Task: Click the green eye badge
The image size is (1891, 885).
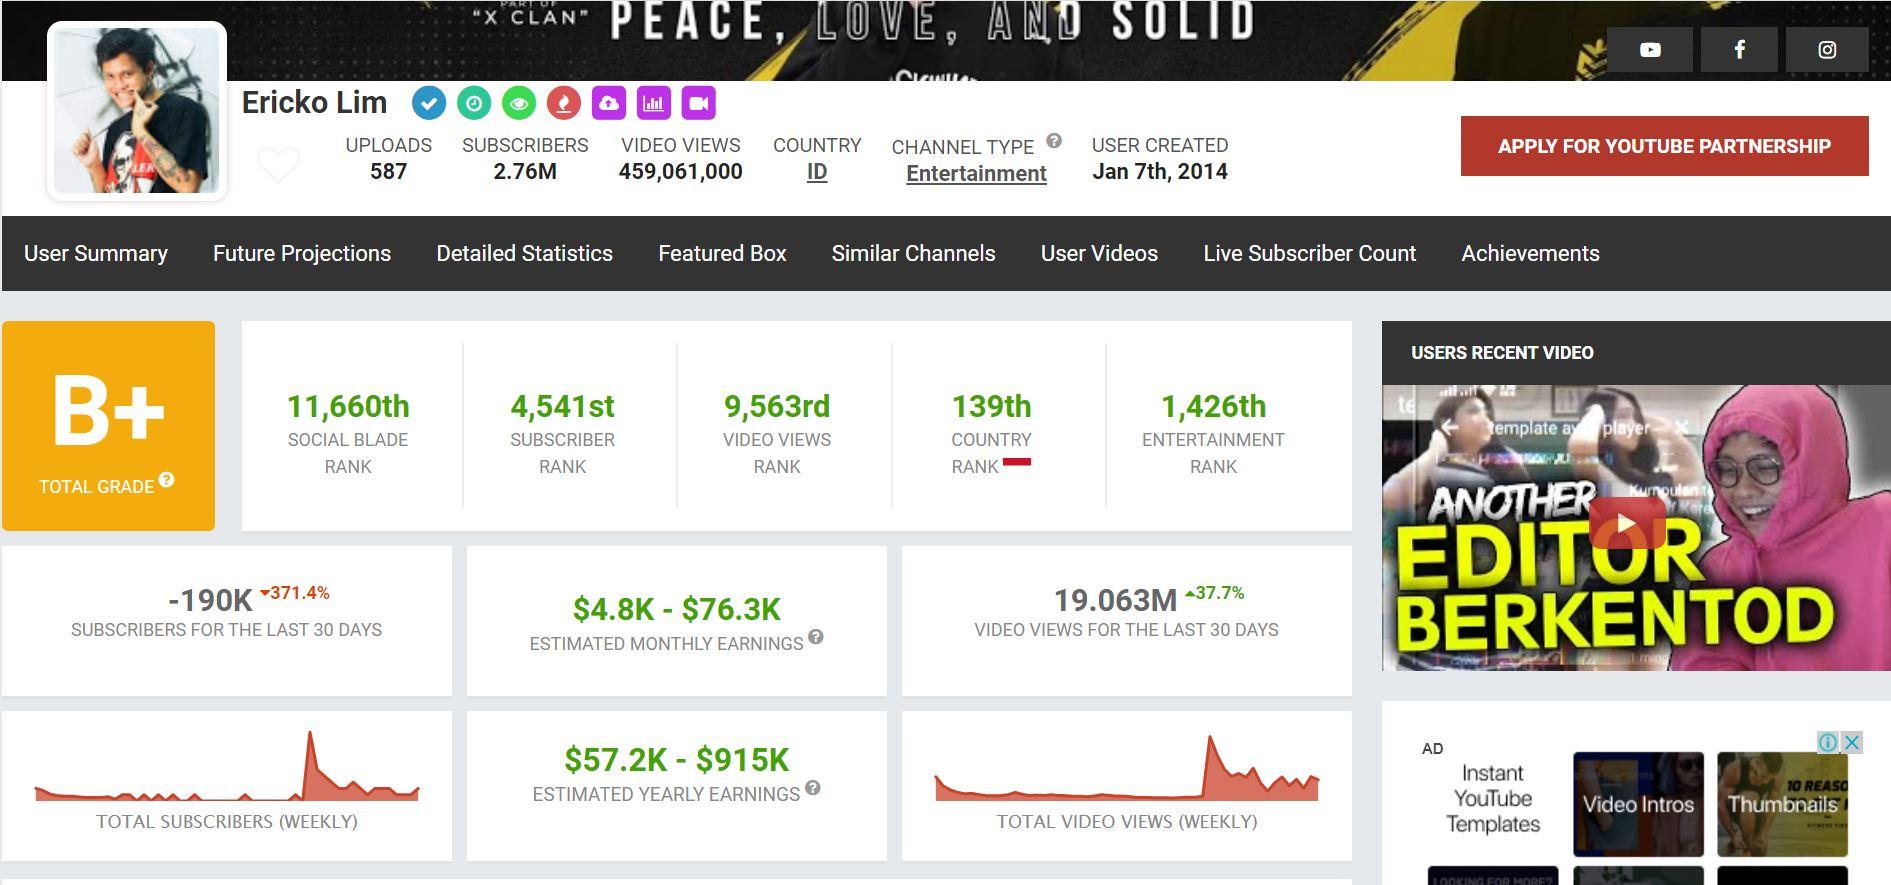Action: [x=519, y=103]
